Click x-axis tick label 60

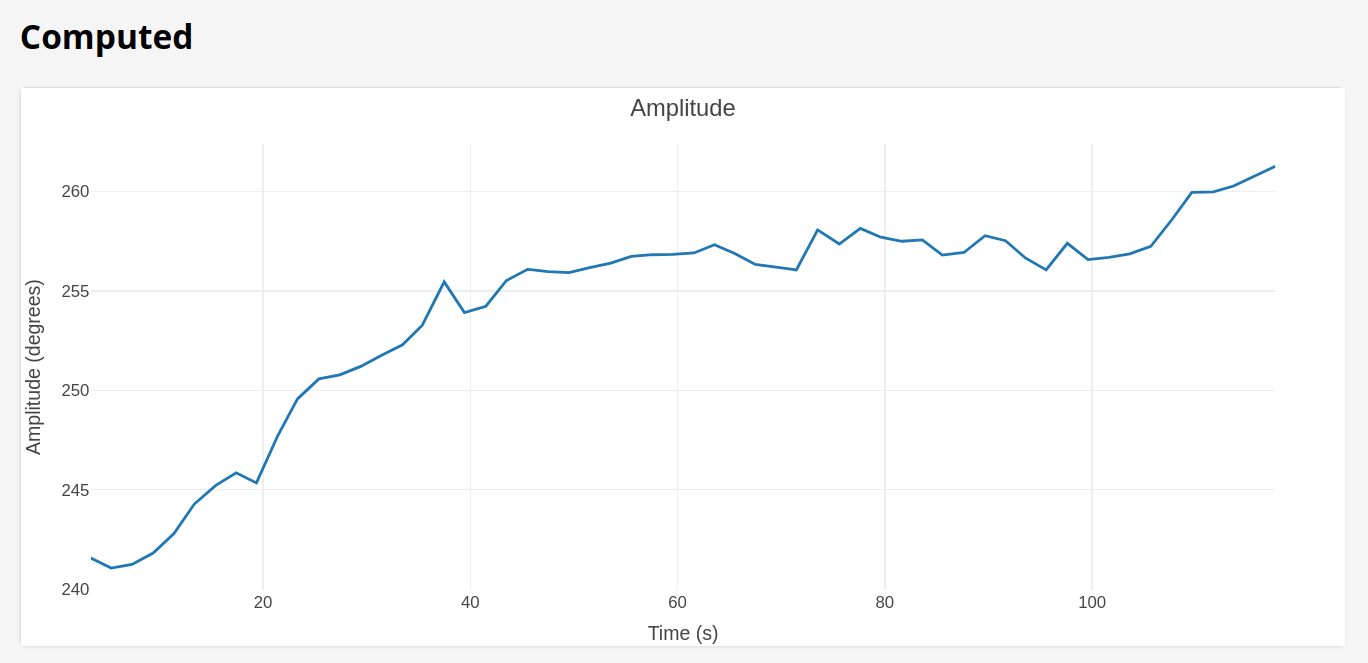point(677,602)
